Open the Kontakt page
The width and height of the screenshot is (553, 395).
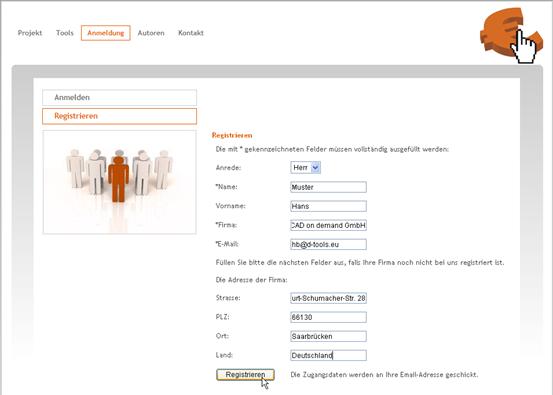click(191, 33)
